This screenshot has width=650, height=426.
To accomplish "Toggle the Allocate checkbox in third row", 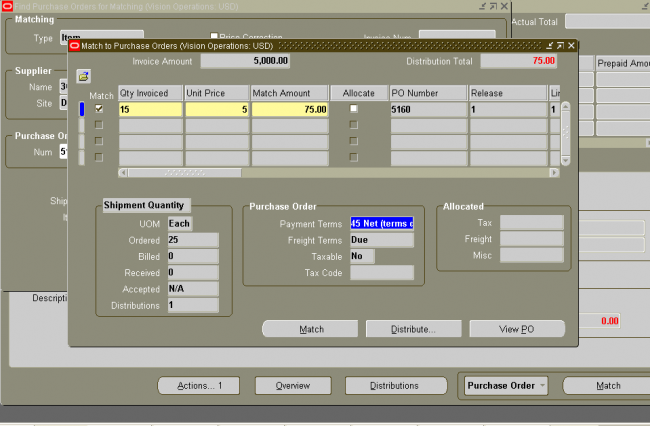I will click(354, 141).
